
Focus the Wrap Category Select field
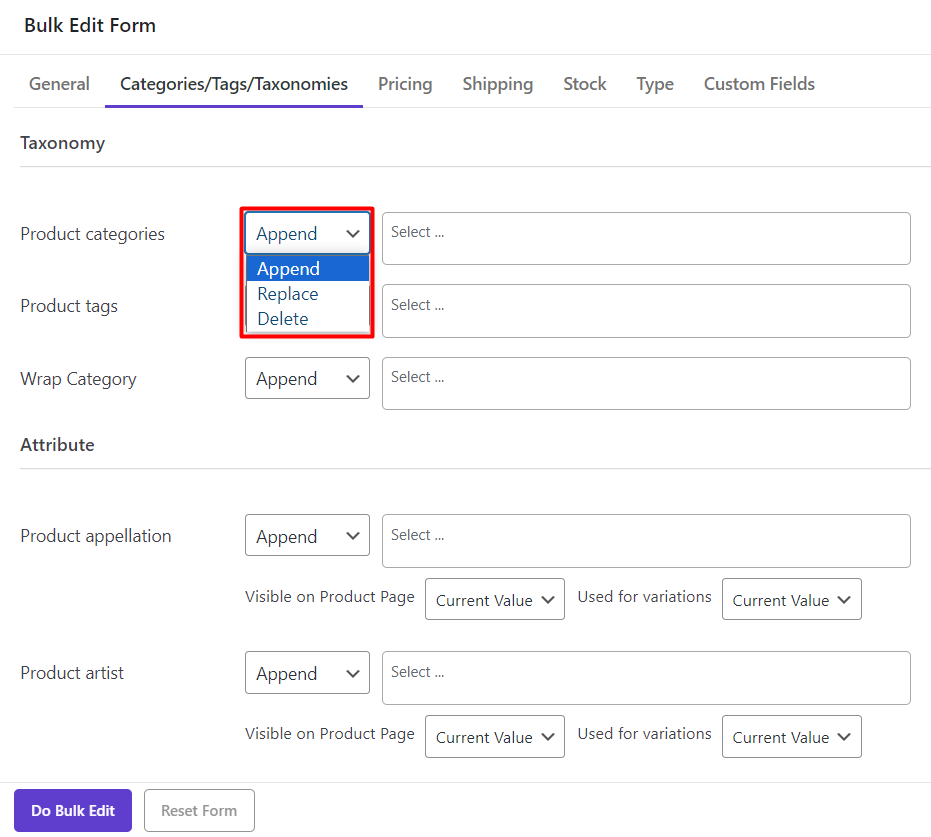pyautogui.click(x=646, y=383)
